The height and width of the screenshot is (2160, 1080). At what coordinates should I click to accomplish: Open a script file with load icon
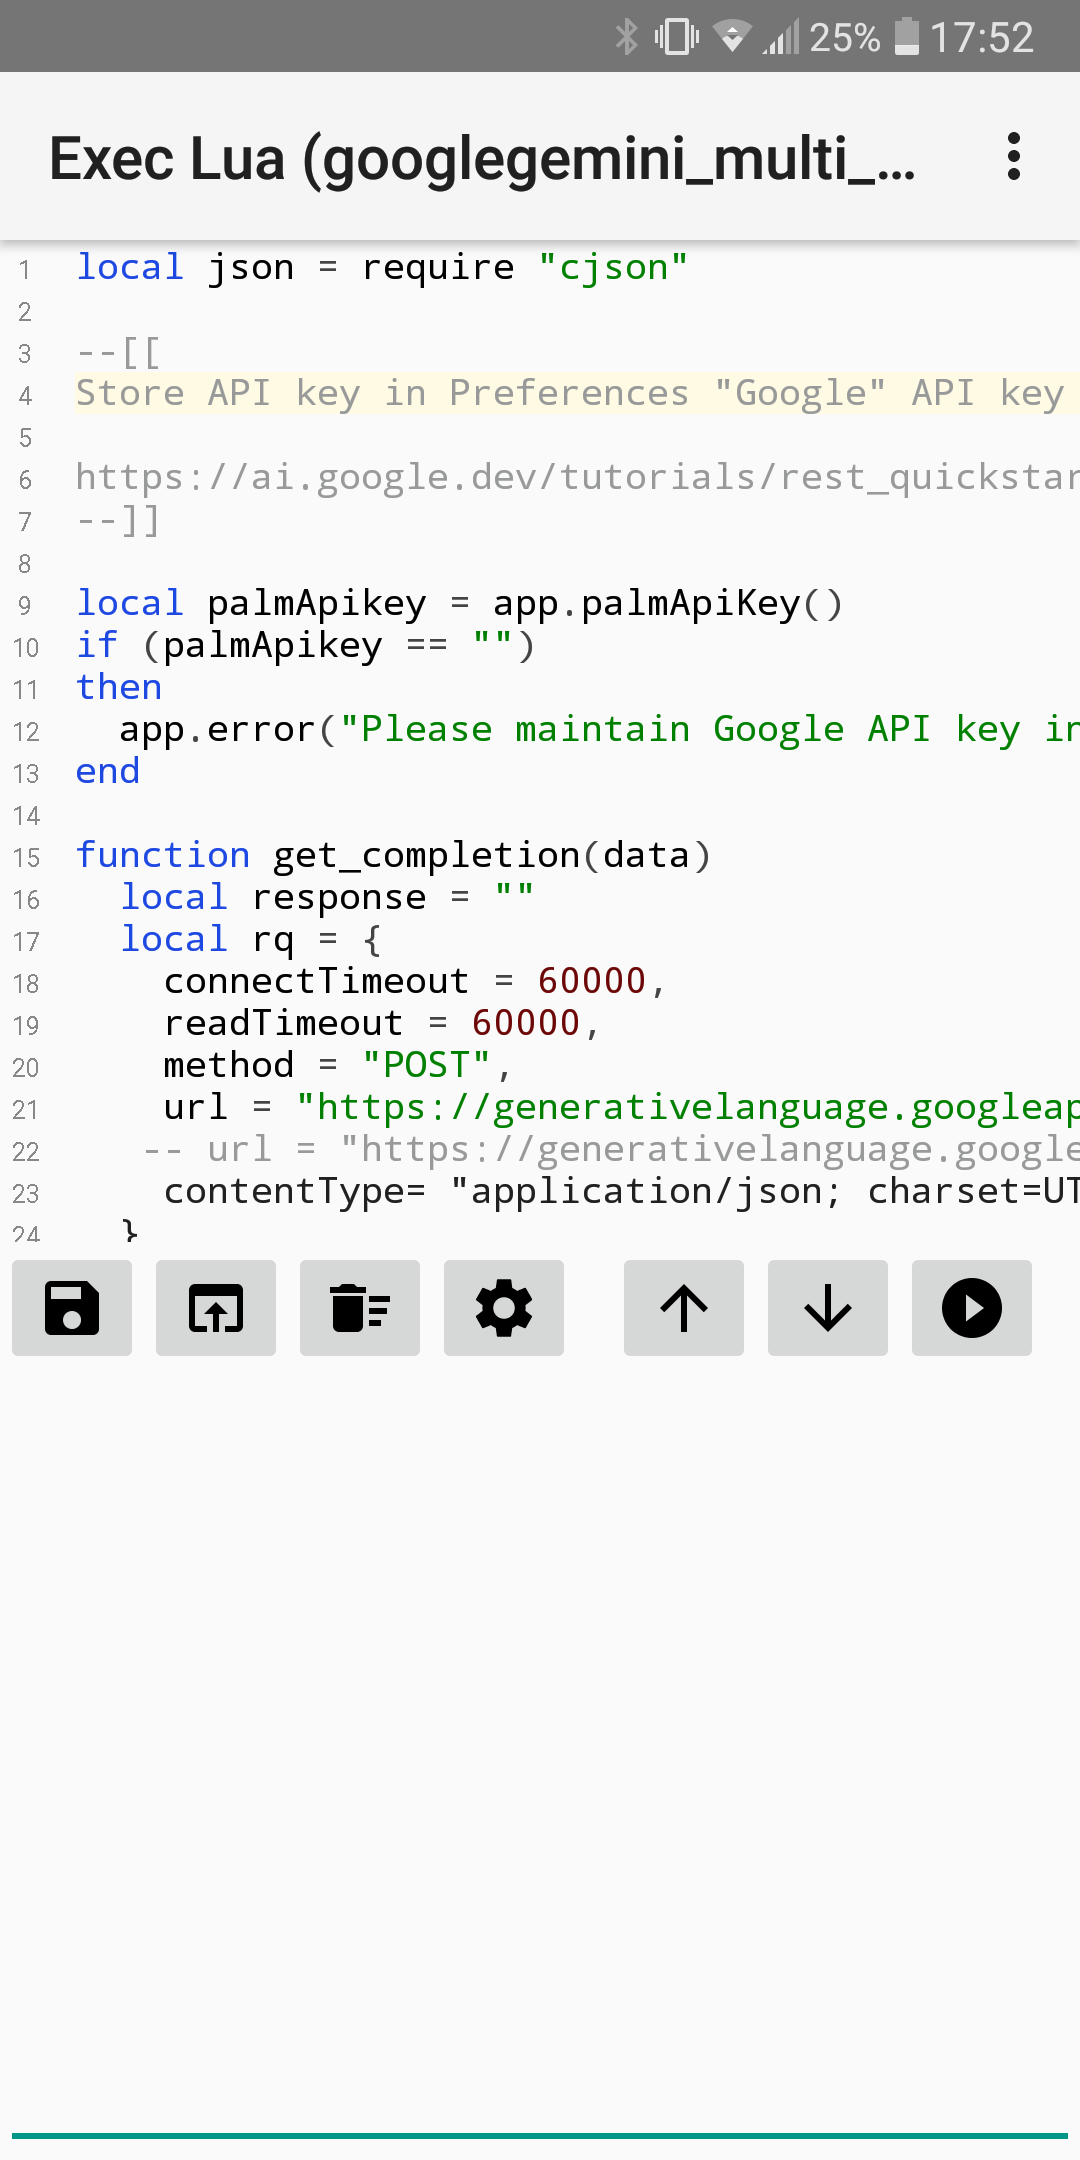pyautogui.click(x=216, y=1308)
